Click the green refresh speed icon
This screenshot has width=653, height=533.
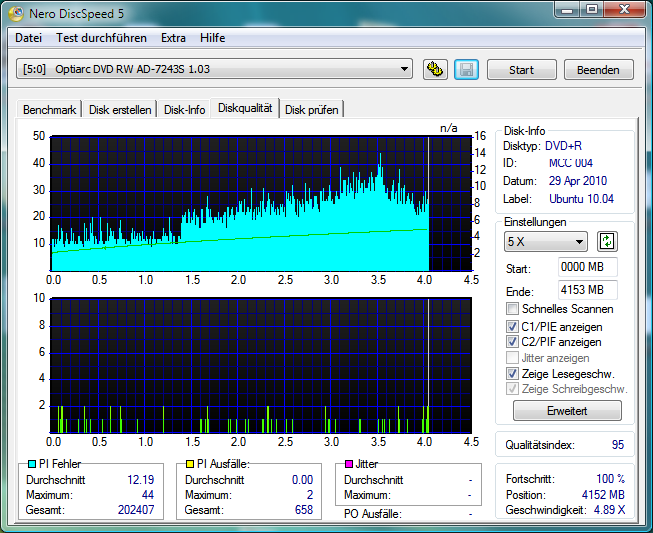click(x=607, y=242)
